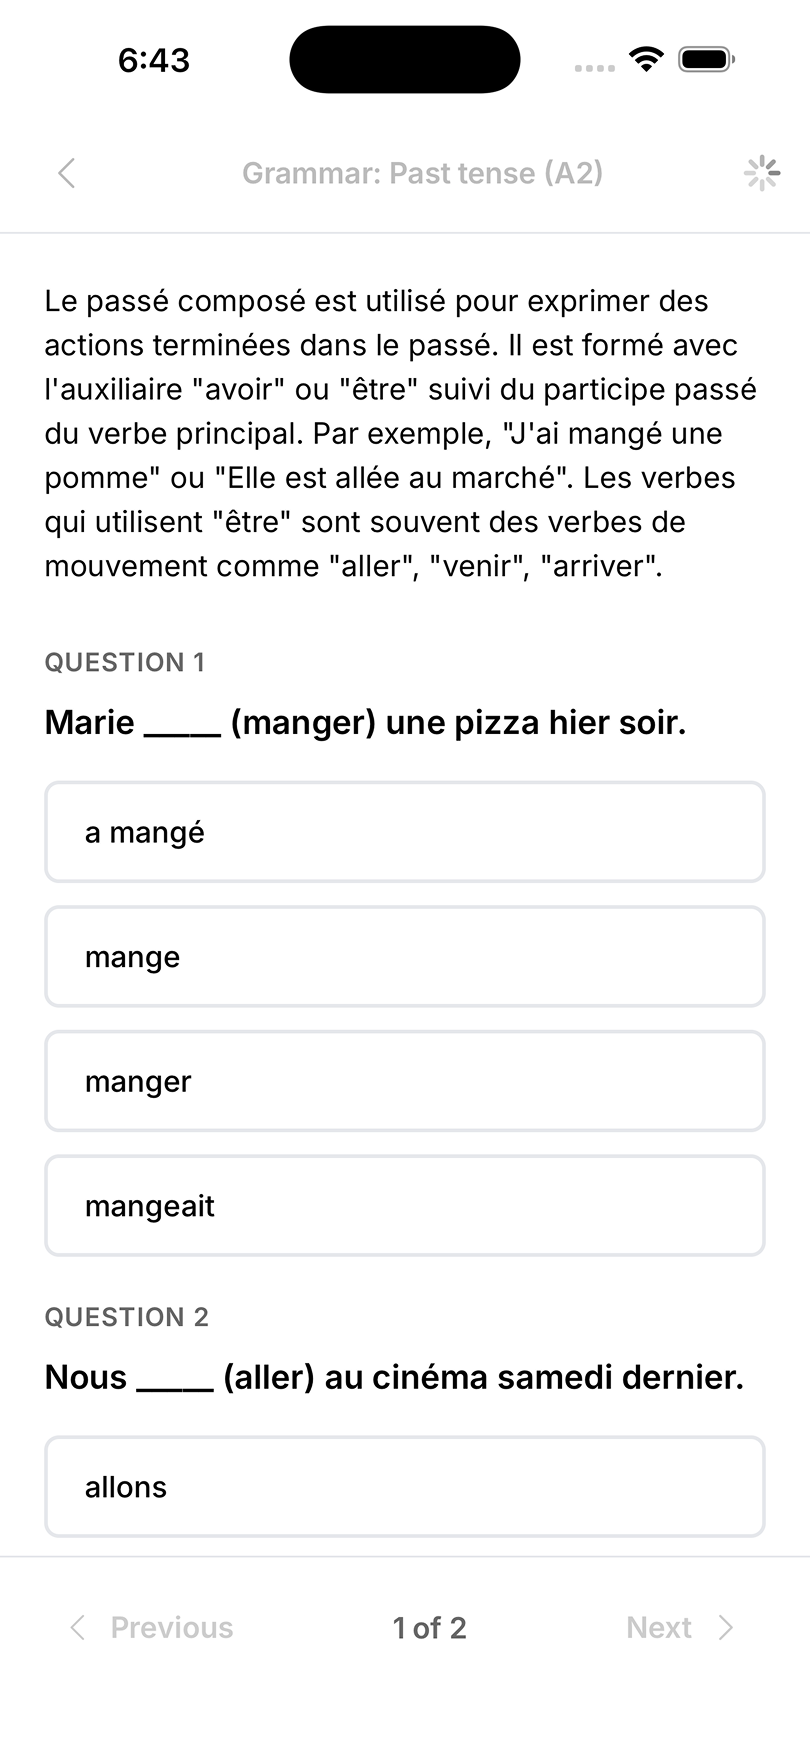Viewport: 810px width, 1760px height.
Task: Choose the "mange" answer option
Action: (x=405, y=957)
